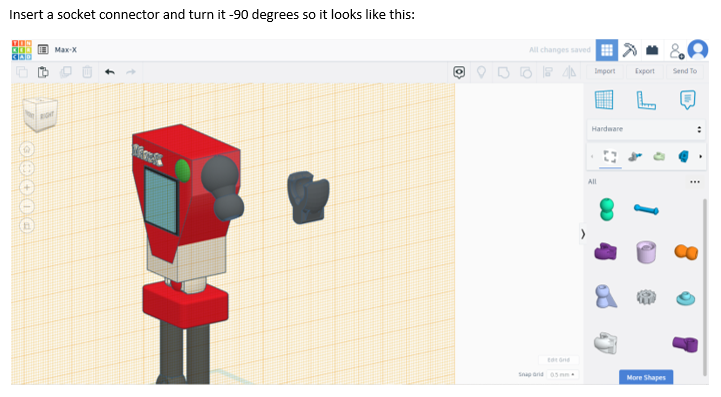Click the Mirror tool icon
The height and width of the screenshot is (397, 721).
pos(569,72)
